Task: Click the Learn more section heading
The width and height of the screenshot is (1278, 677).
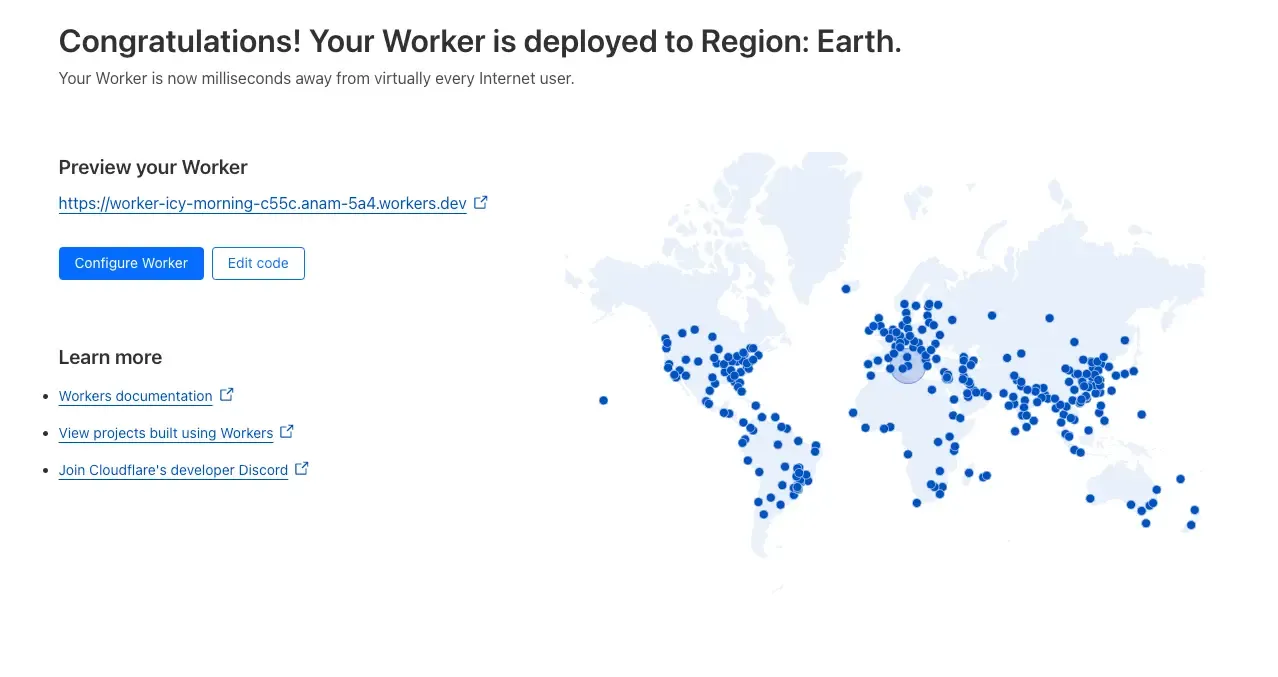Action: (110, 358)
